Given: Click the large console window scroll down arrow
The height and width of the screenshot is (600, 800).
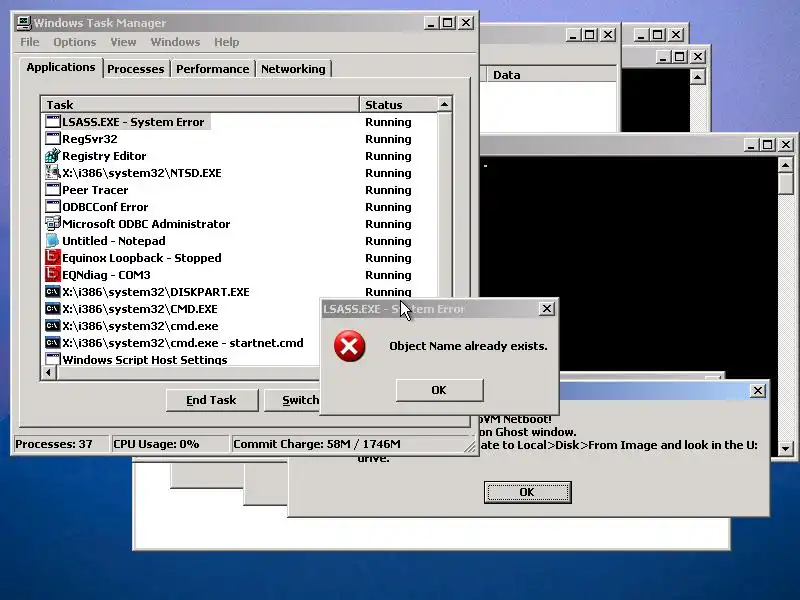Looking at the screenshot, I should click(x=785, y=448).
